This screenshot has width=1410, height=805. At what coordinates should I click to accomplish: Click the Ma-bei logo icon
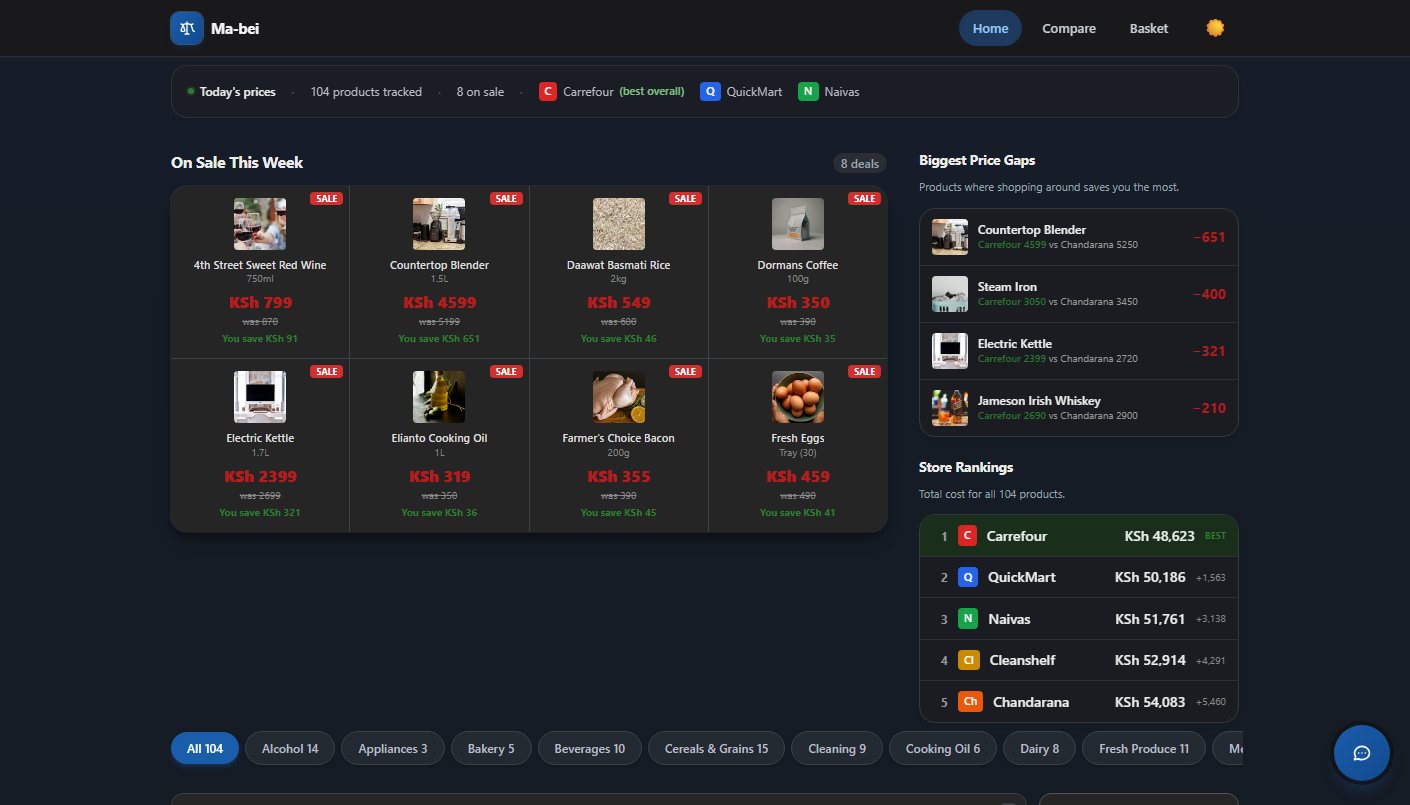(187, 28)
